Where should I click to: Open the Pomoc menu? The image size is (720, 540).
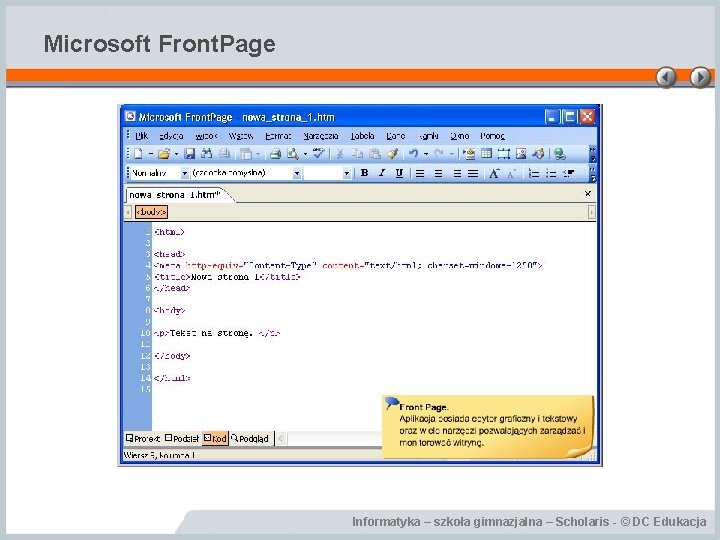[492, 136]
